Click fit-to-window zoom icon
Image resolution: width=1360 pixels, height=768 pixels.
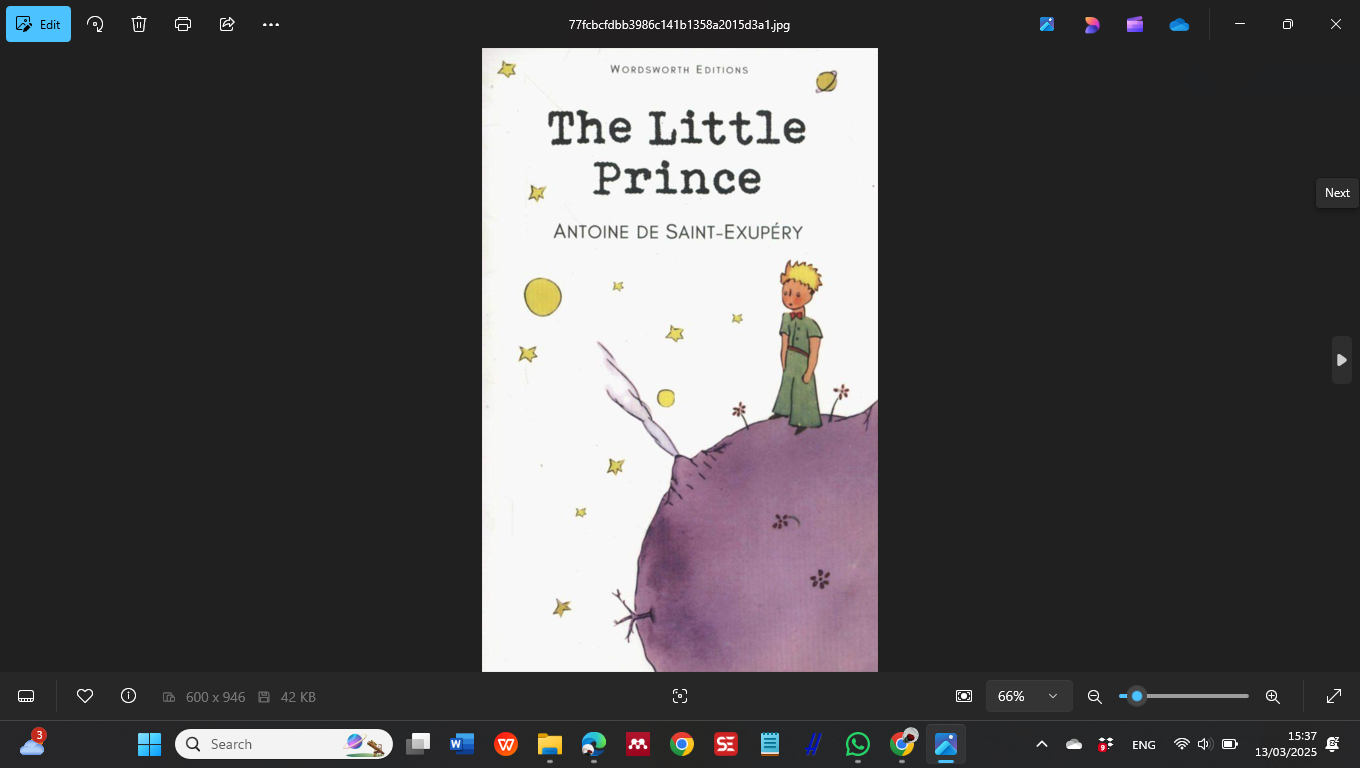(x=964, y=696)
